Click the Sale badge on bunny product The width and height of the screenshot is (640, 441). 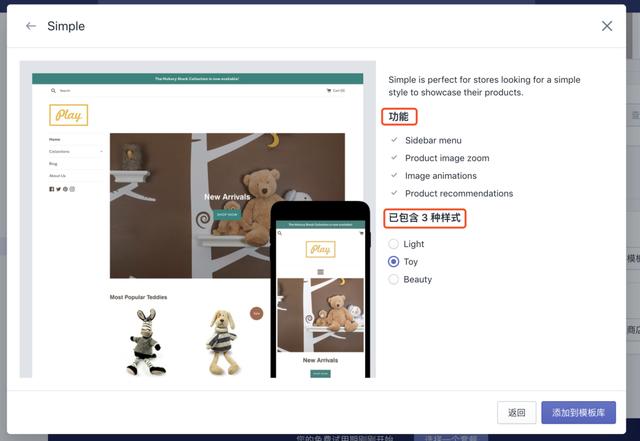256,313
